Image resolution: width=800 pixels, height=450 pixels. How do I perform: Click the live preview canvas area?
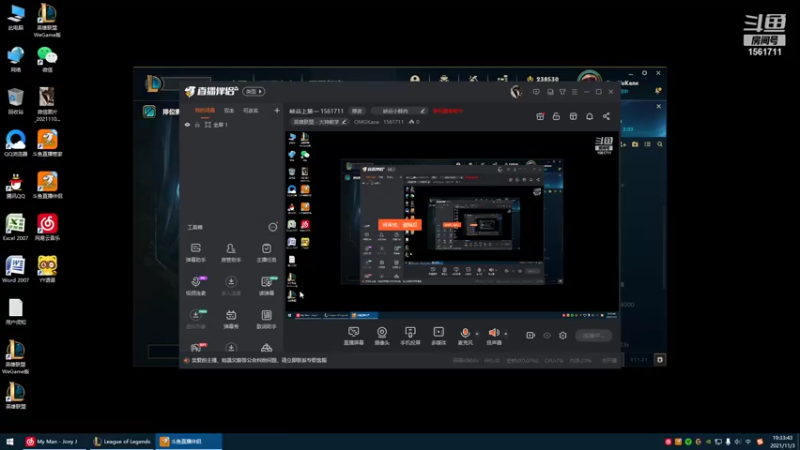click(x=452, y=226)
